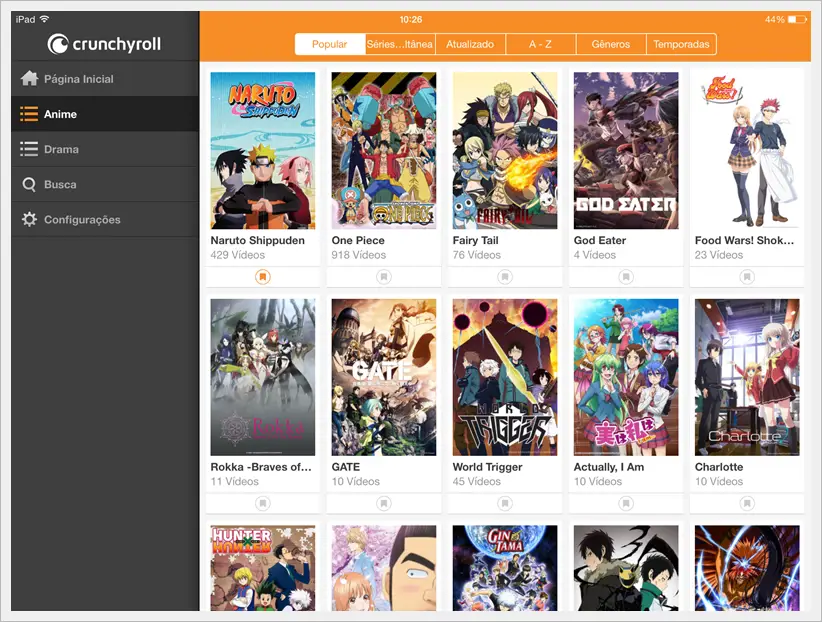Open the World Trigger poster

coord(505,377)
